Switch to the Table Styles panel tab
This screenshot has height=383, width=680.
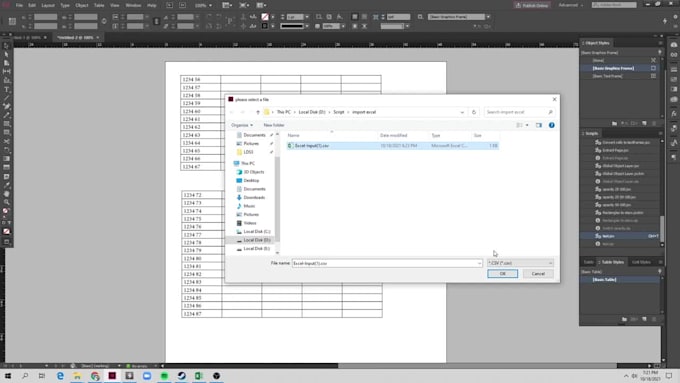[x=612, y=262]
